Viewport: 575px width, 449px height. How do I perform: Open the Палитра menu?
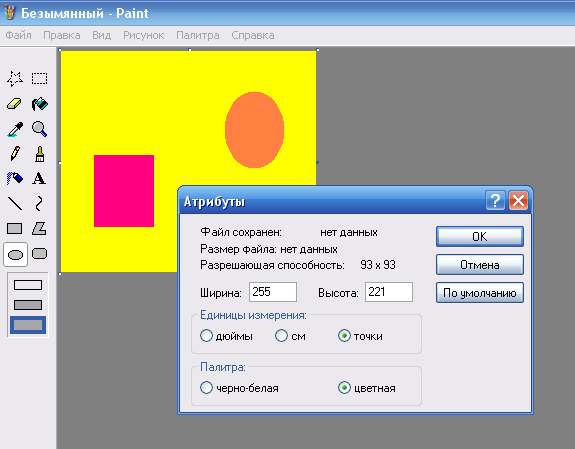pos(198,35)
